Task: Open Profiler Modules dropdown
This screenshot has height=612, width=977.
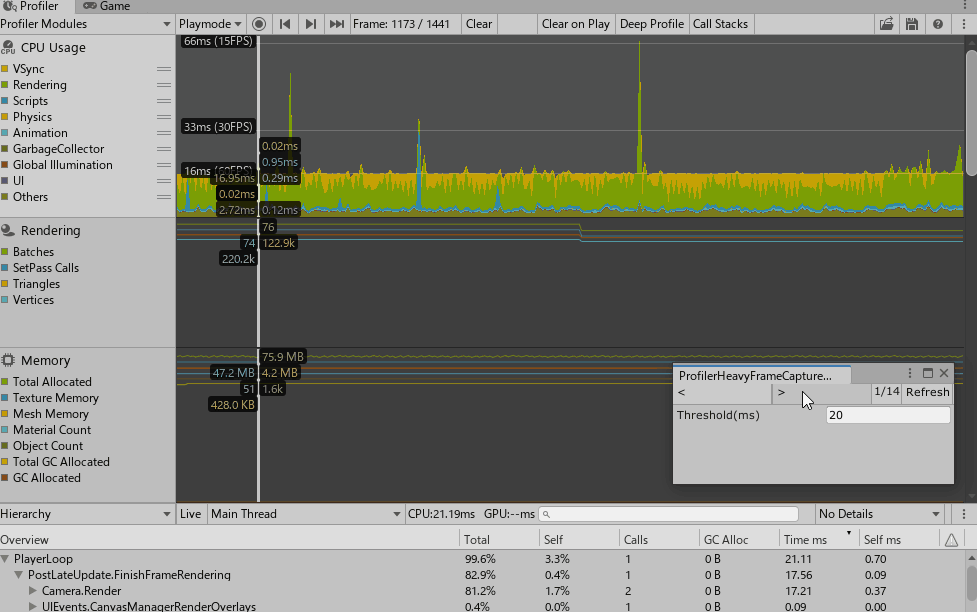Action: 87,24
